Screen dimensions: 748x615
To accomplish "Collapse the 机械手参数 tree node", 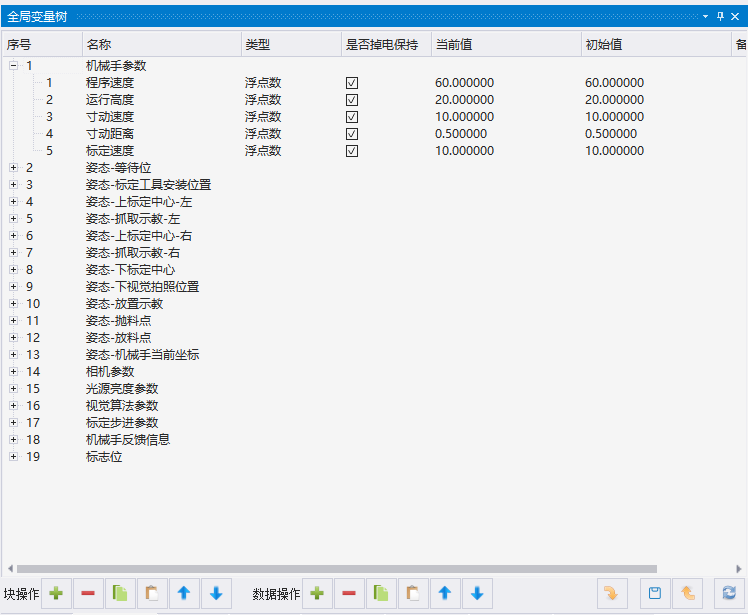I will [x=14, y=66].
